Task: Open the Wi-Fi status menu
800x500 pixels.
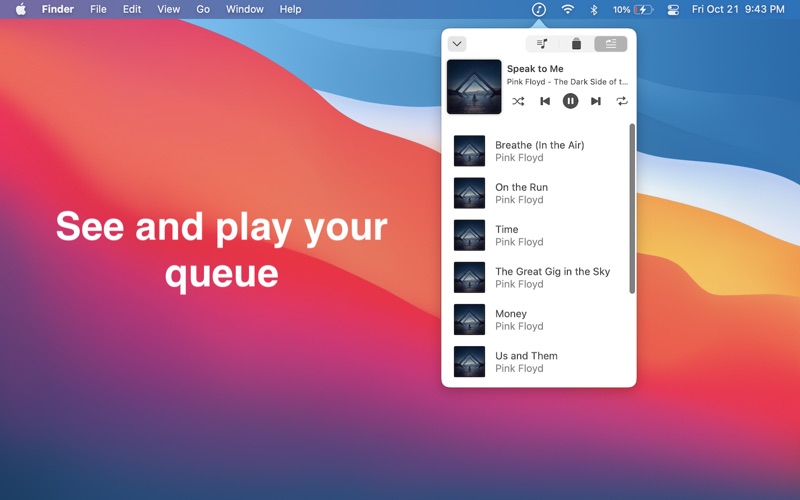Action: [567, 9]
